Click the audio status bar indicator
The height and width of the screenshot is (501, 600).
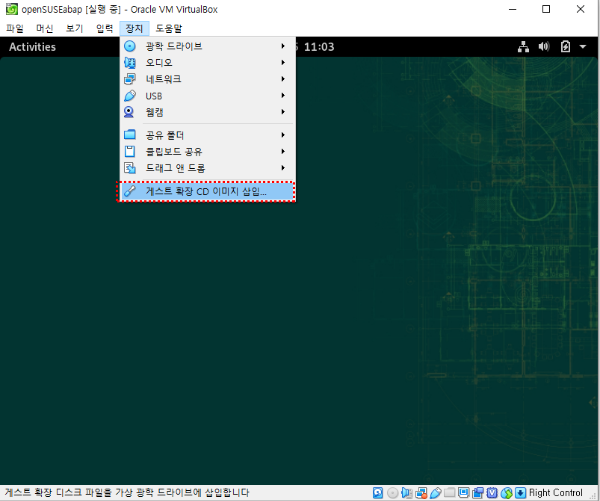tap(407, 493)
